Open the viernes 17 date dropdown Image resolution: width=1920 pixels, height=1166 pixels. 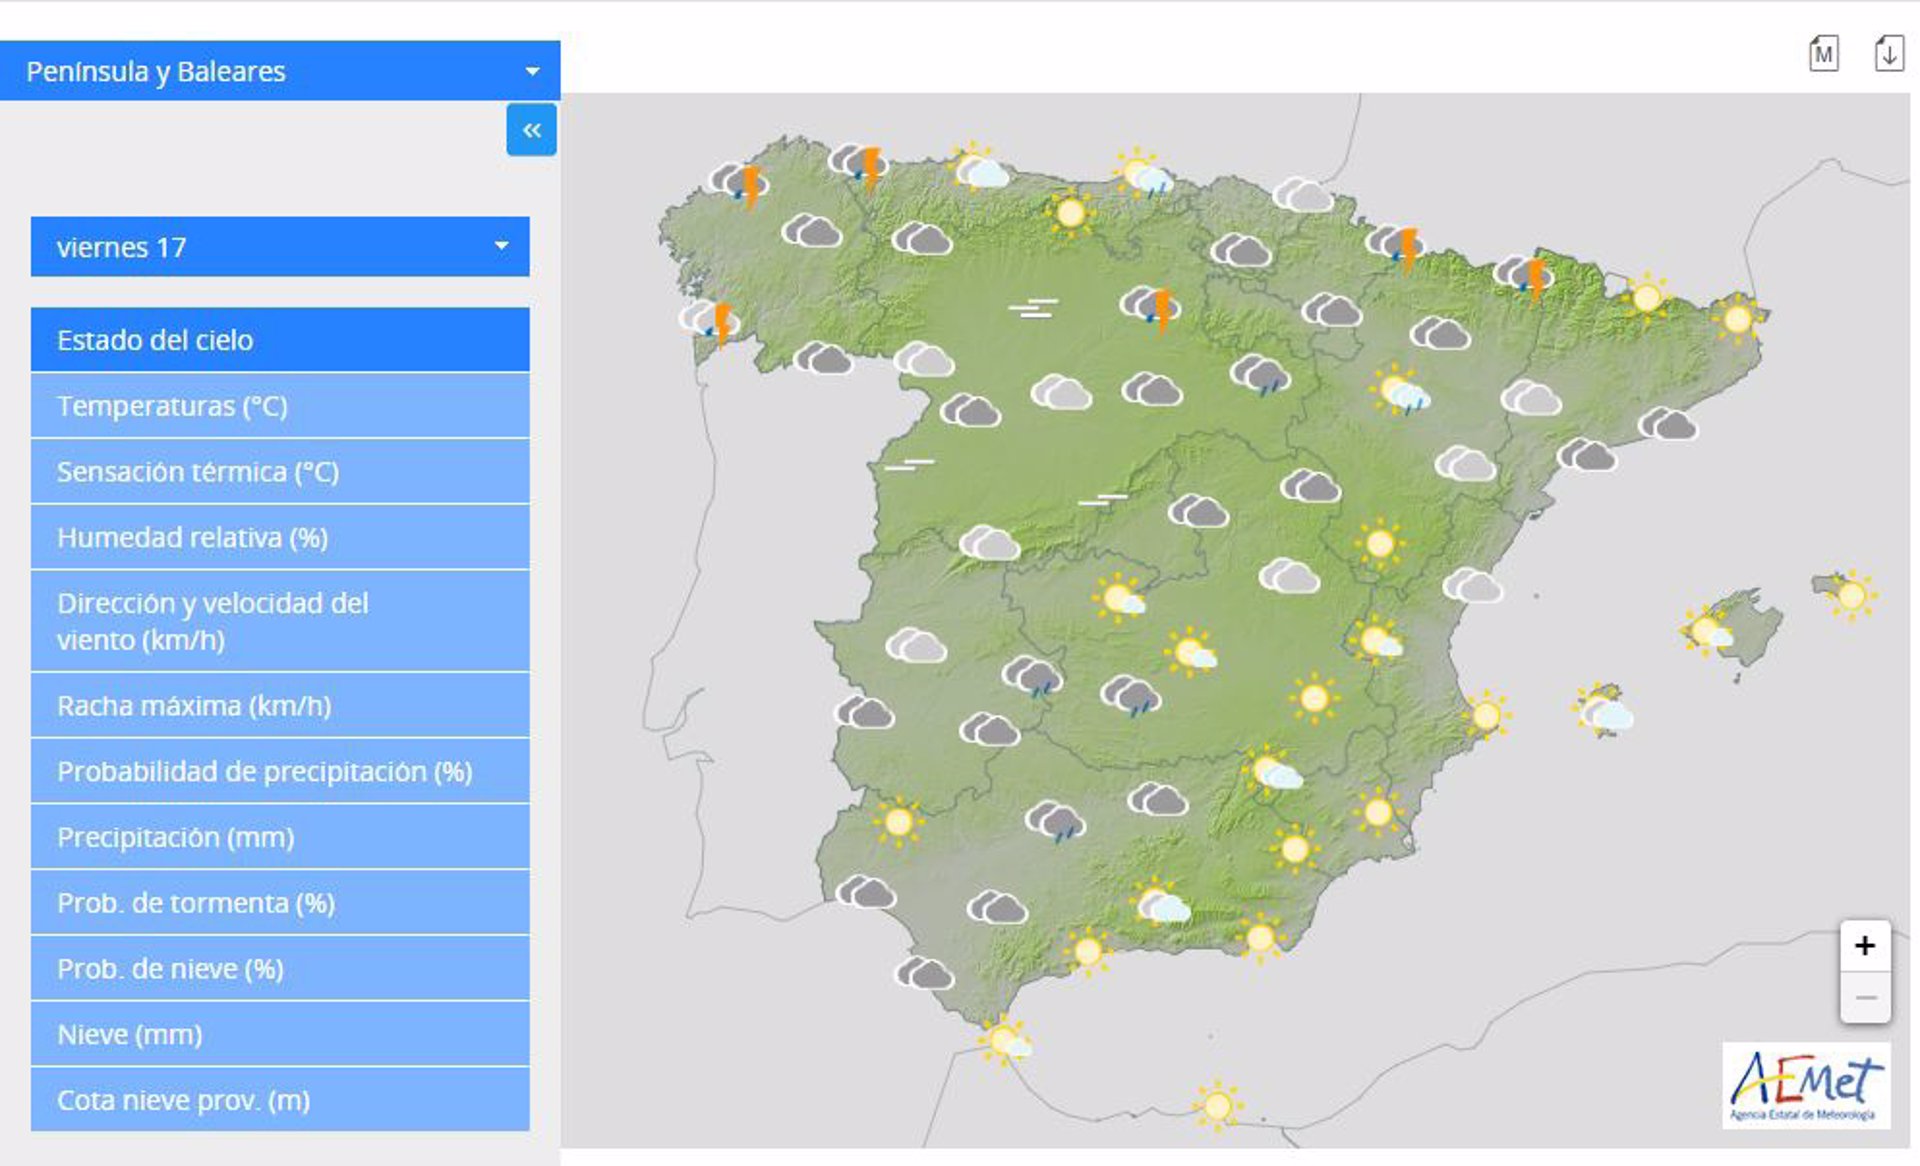(x=280, y=246)
